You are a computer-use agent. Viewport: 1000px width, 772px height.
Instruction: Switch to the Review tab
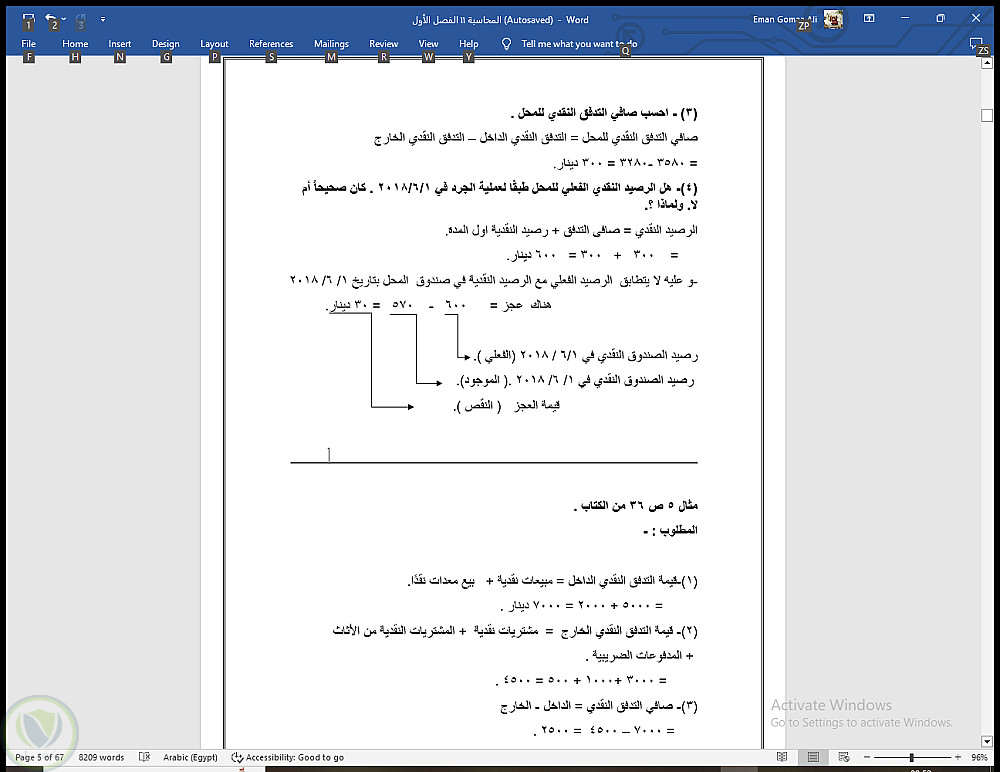pos(383,43)
